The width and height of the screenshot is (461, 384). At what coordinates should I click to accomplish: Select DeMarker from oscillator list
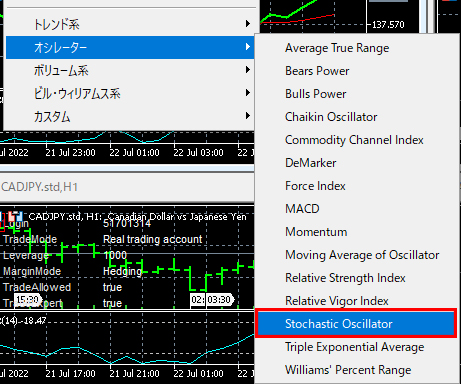[x=357, y=163]
